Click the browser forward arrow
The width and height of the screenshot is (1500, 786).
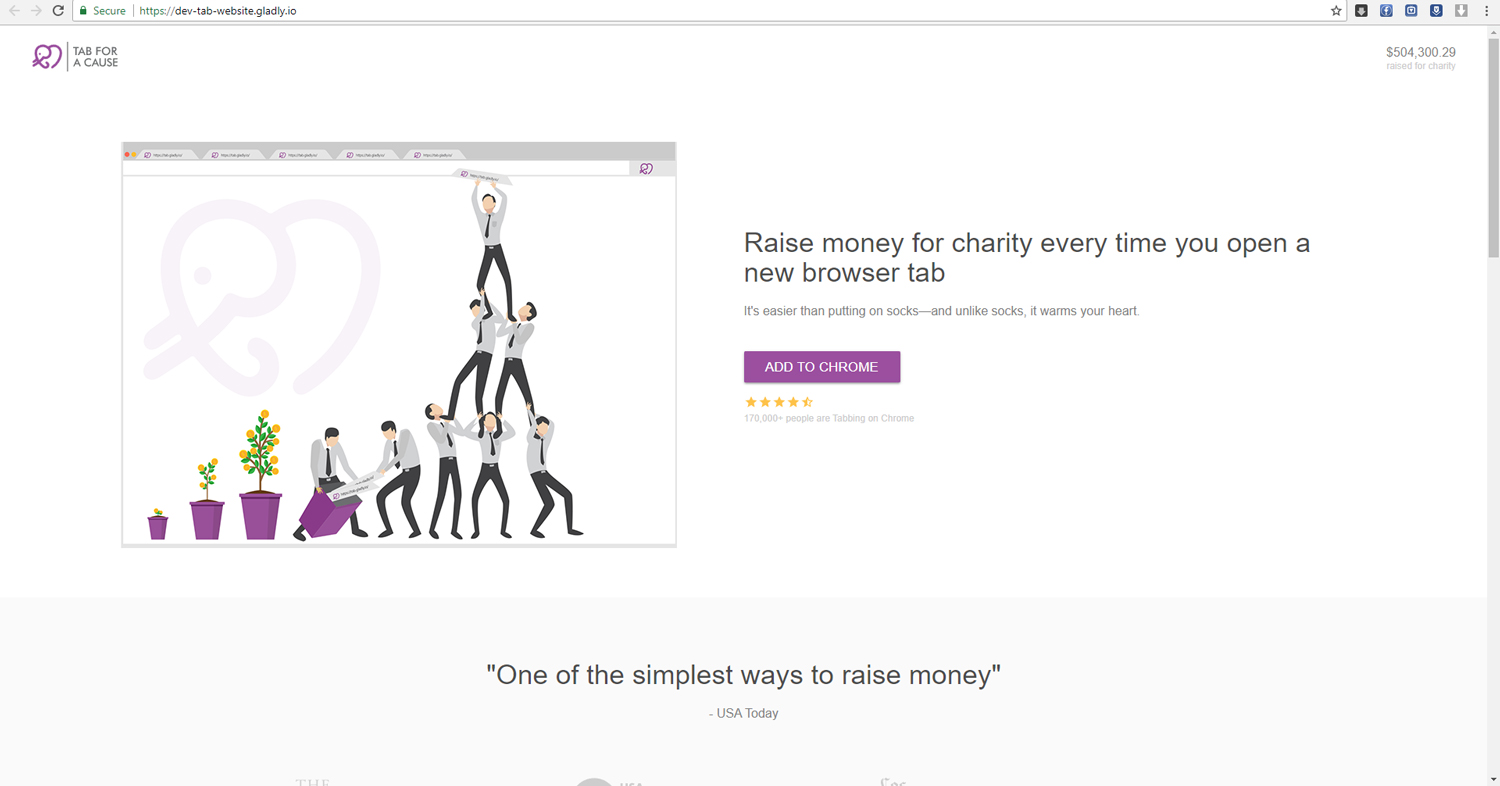tap(36, 11)
